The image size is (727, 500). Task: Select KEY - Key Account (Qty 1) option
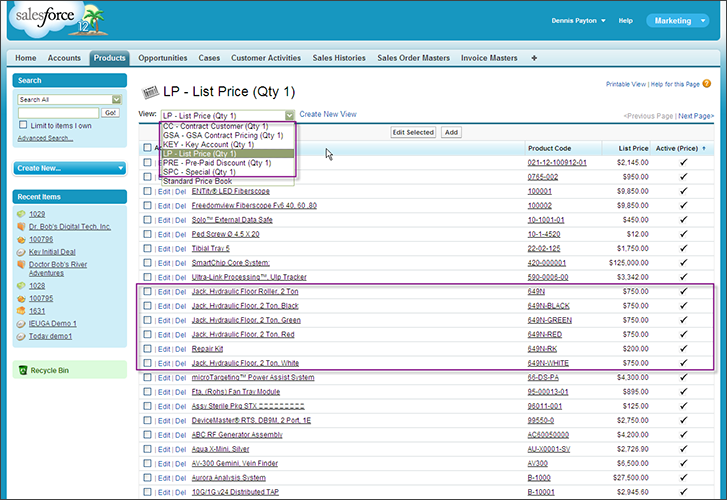coord(209,145)
